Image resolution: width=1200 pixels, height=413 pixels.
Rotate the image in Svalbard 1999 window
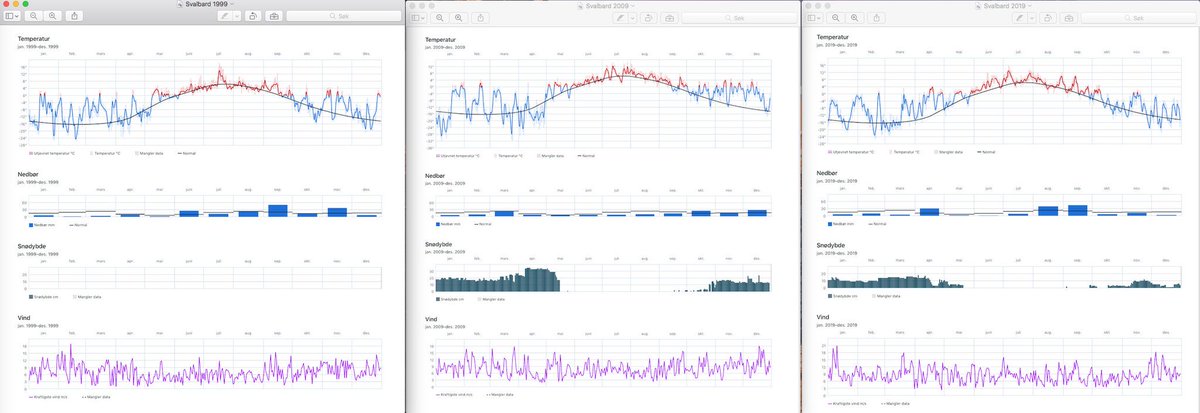point(253,16)
